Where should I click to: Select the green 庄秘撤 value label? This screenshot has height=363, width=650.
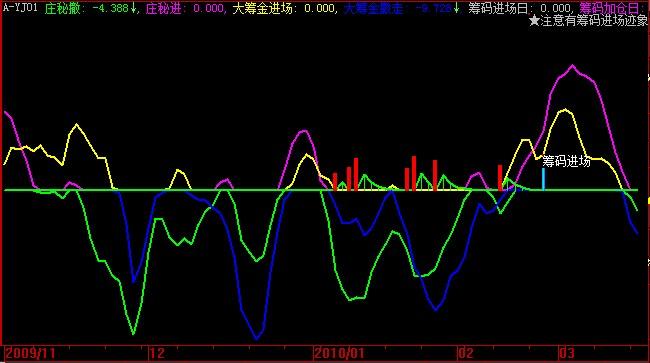[92, 8]
